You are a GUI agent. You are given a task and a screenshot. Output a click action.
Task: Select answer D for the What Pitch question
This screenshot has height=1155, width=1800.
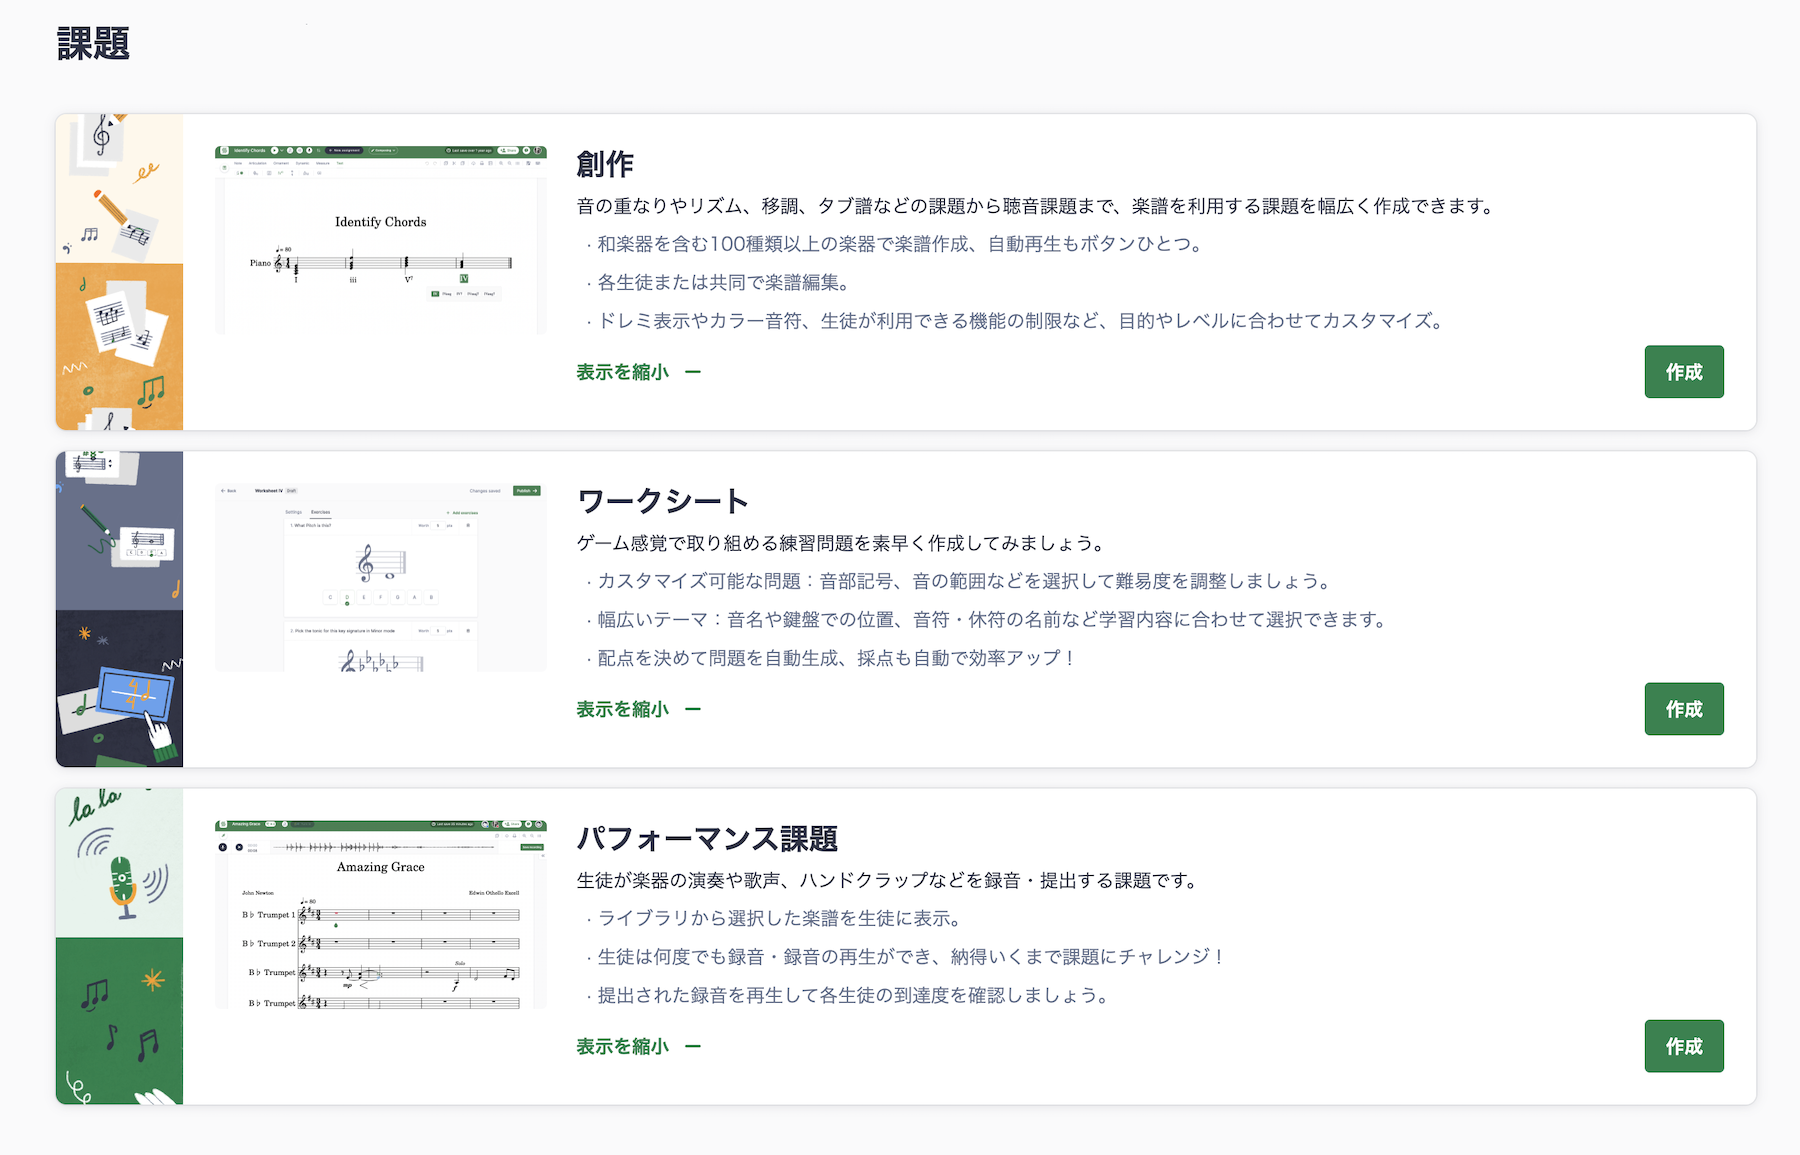[347, 597]
